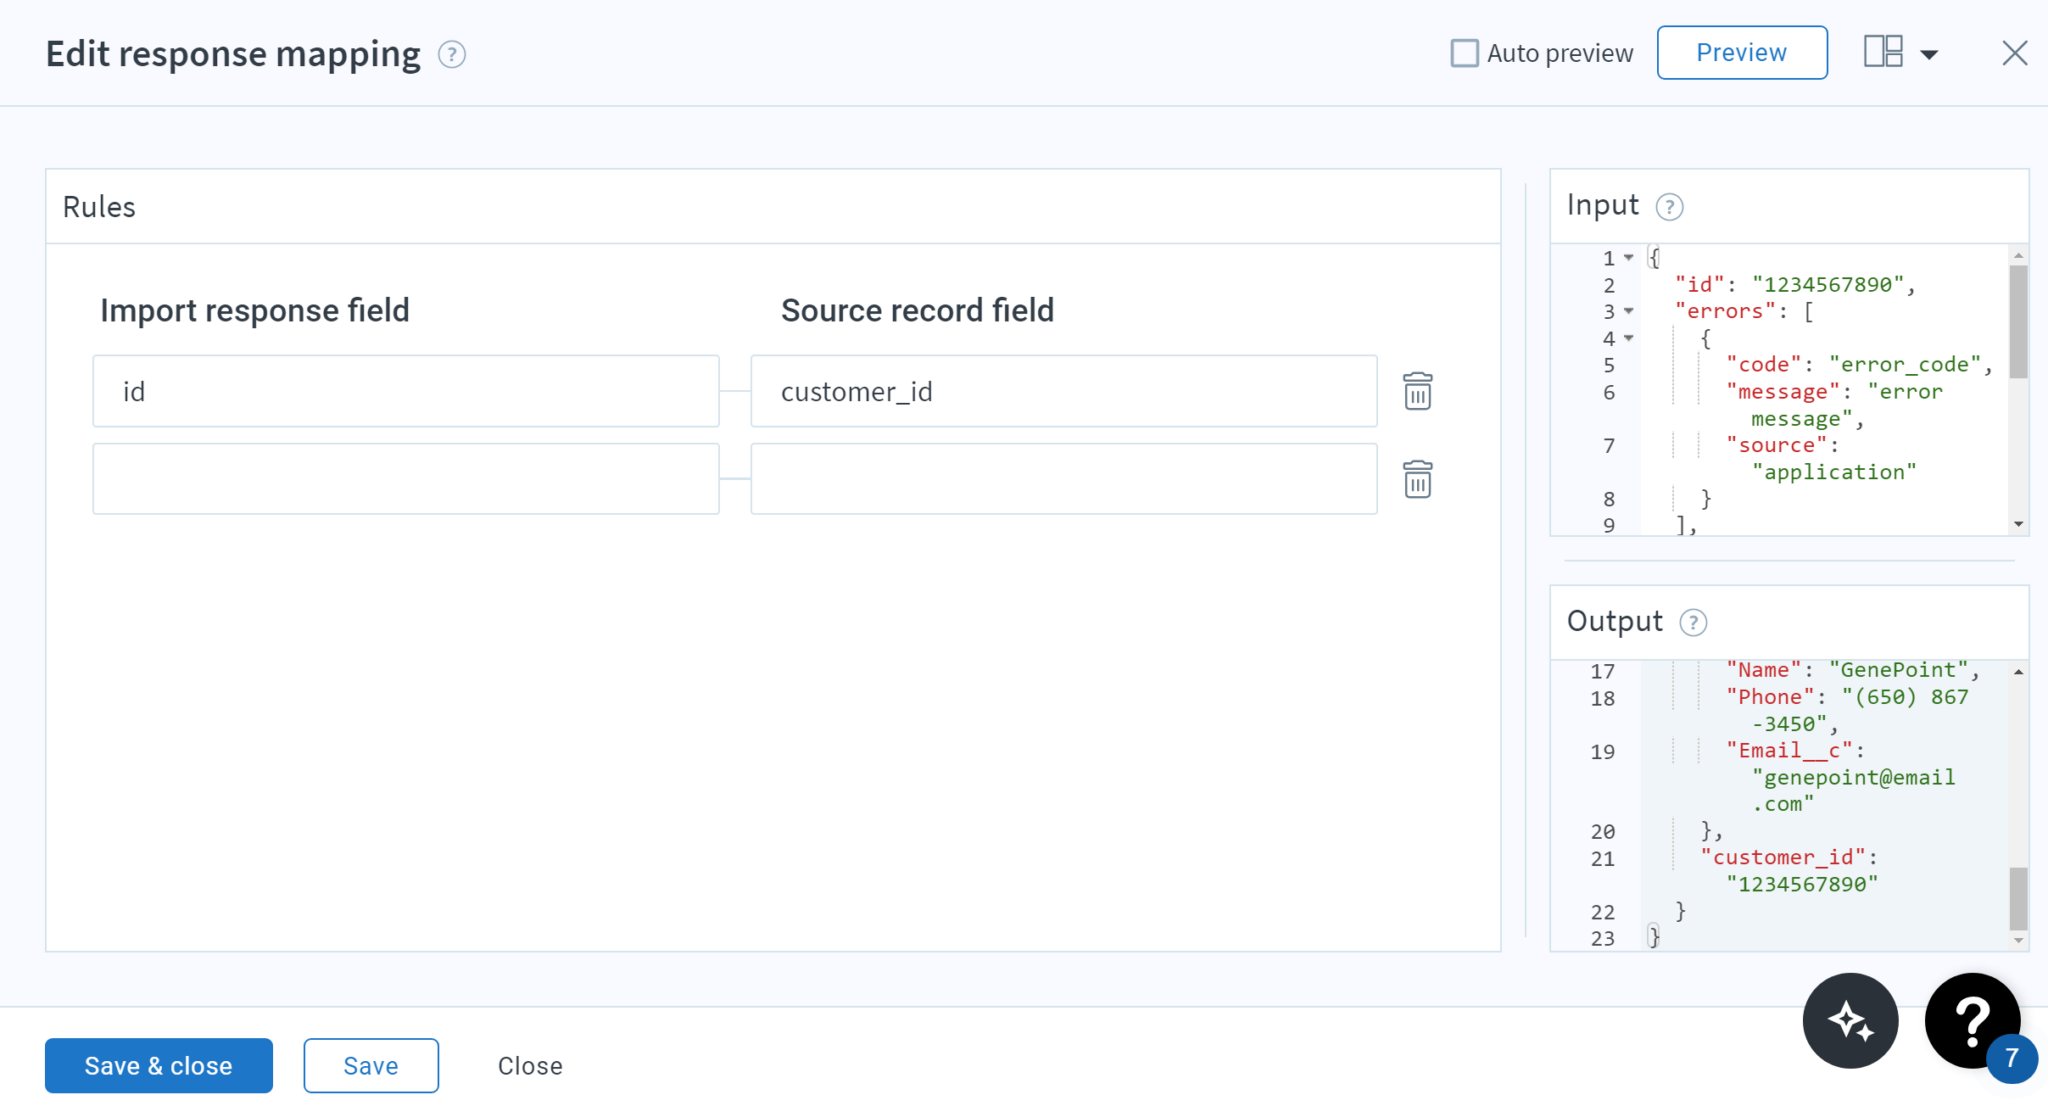Collapse the root JSON object in Input
Screen dimensions: 2048x1106
(x=1628, y=257)
